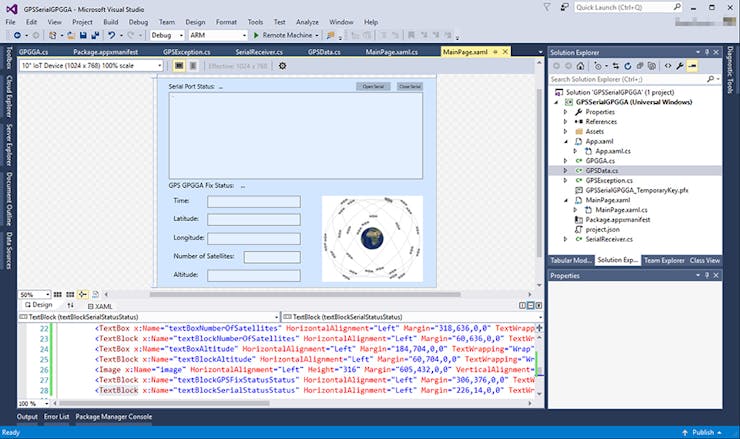Select the satellite globe image in designer

coord(372,239)
